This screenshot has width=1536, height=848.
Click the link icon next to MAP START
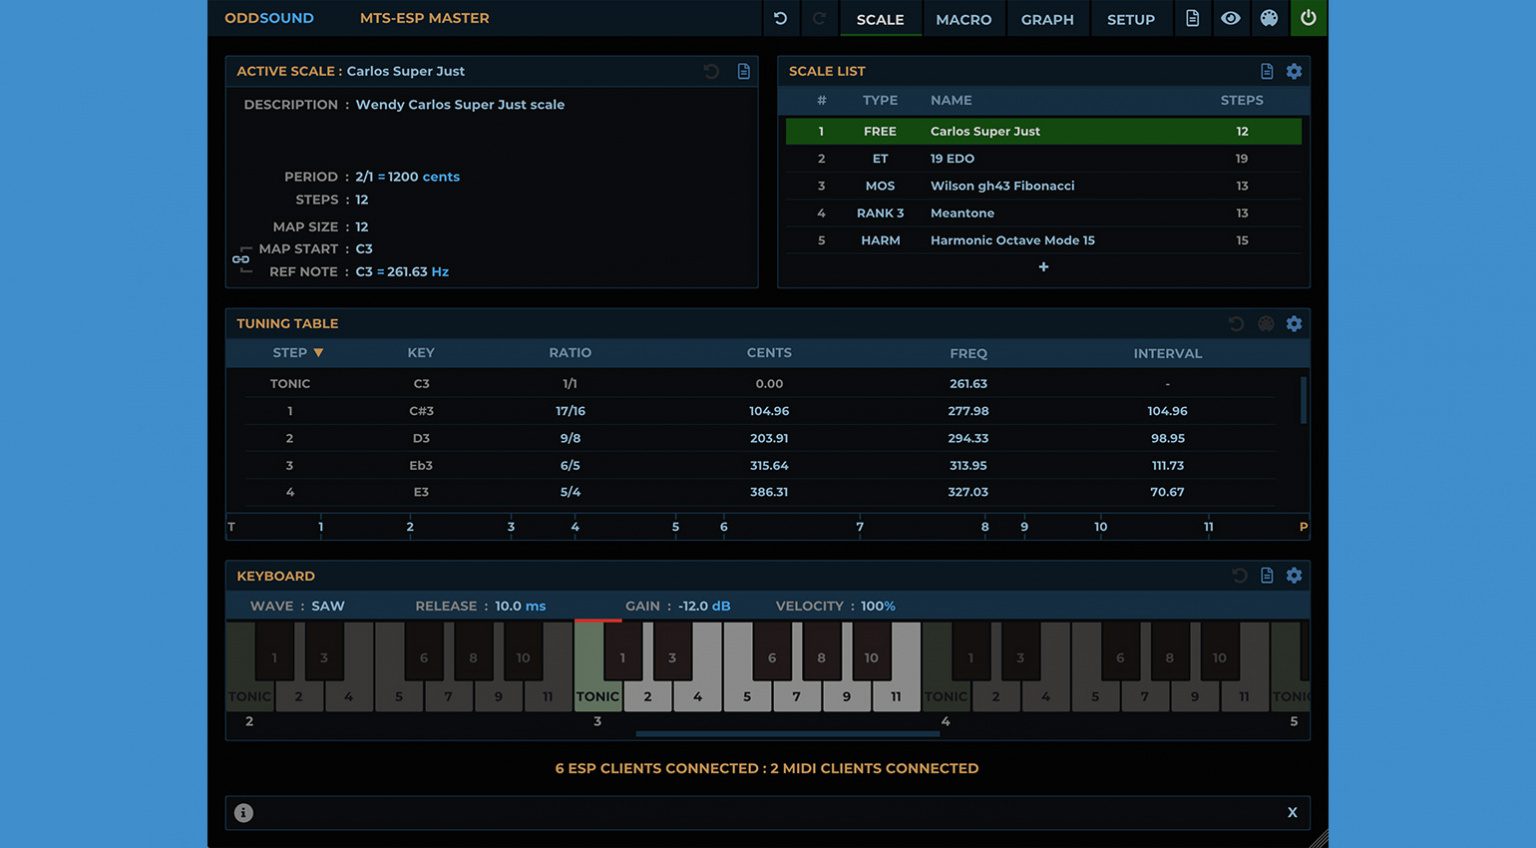[x=241, y=260]
